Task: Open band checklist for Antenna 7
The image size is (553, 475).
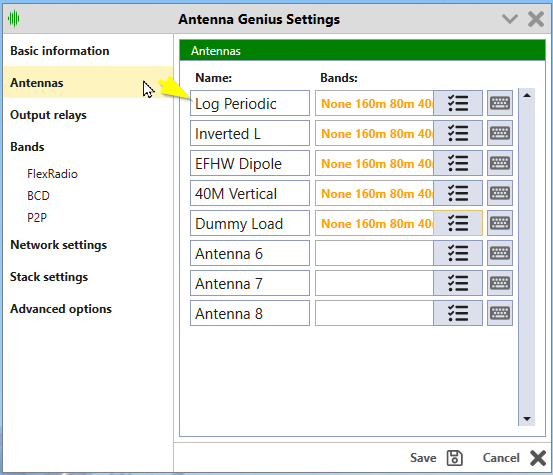Action: click(x=458, y=283)
